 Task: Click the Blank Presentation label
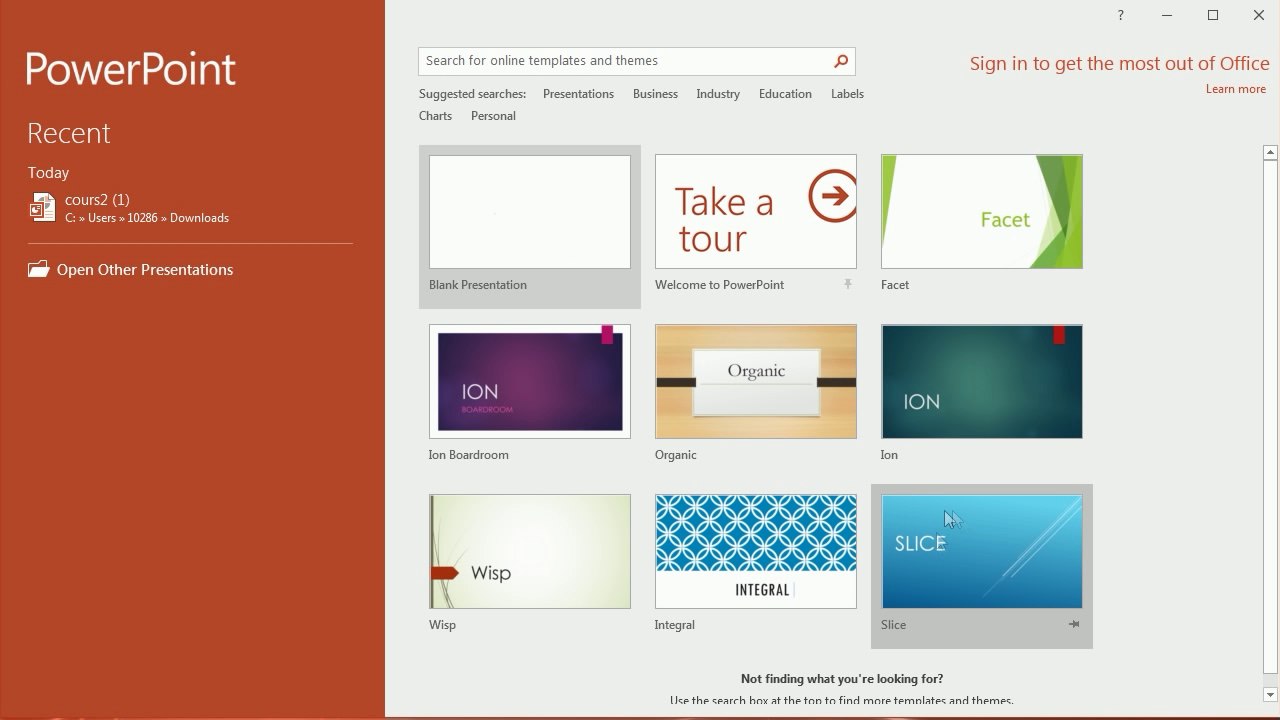pos(478,285)
